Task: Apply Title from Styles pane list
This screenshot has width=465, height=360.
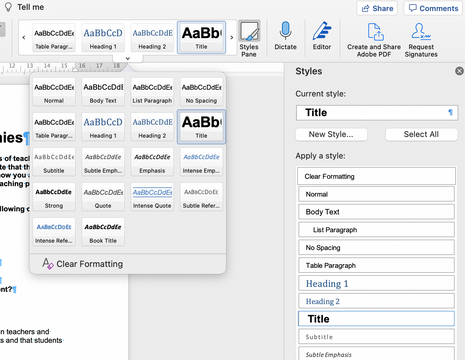Action: tap(376, 319)
